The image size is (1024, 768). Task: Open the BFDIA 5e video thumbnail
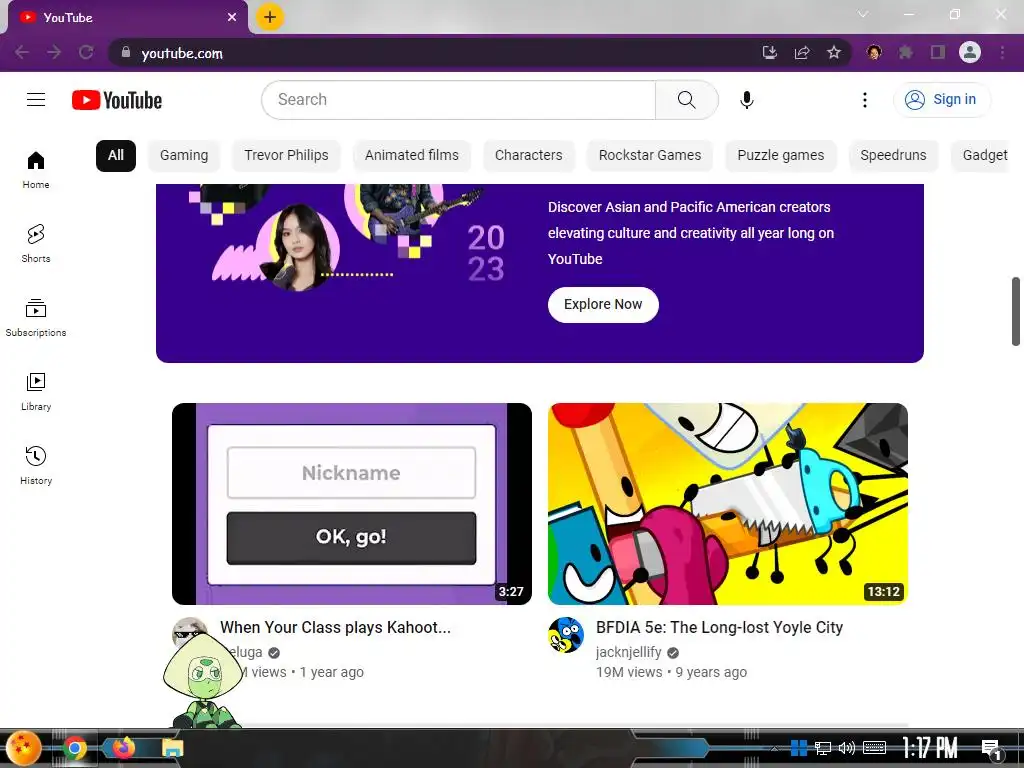(x=728, y=504)
